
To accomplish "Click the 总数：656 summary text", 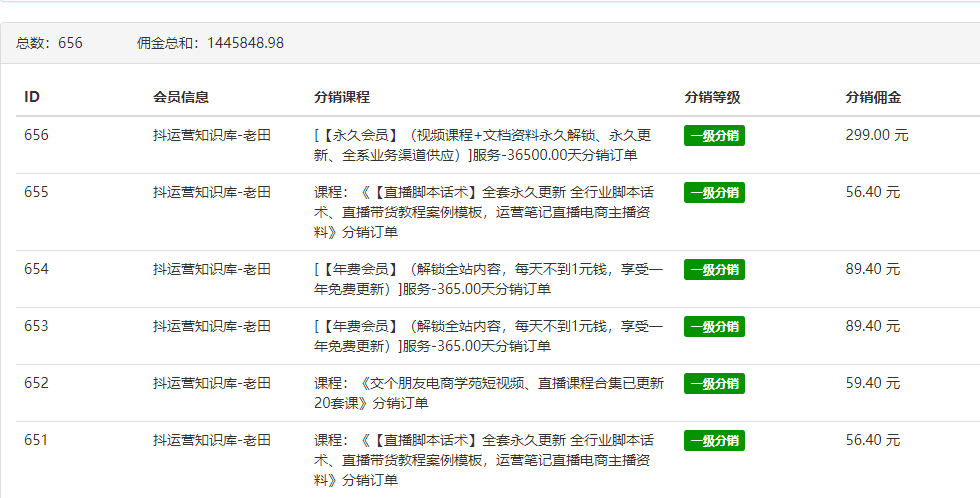I will tap(49, 43).
